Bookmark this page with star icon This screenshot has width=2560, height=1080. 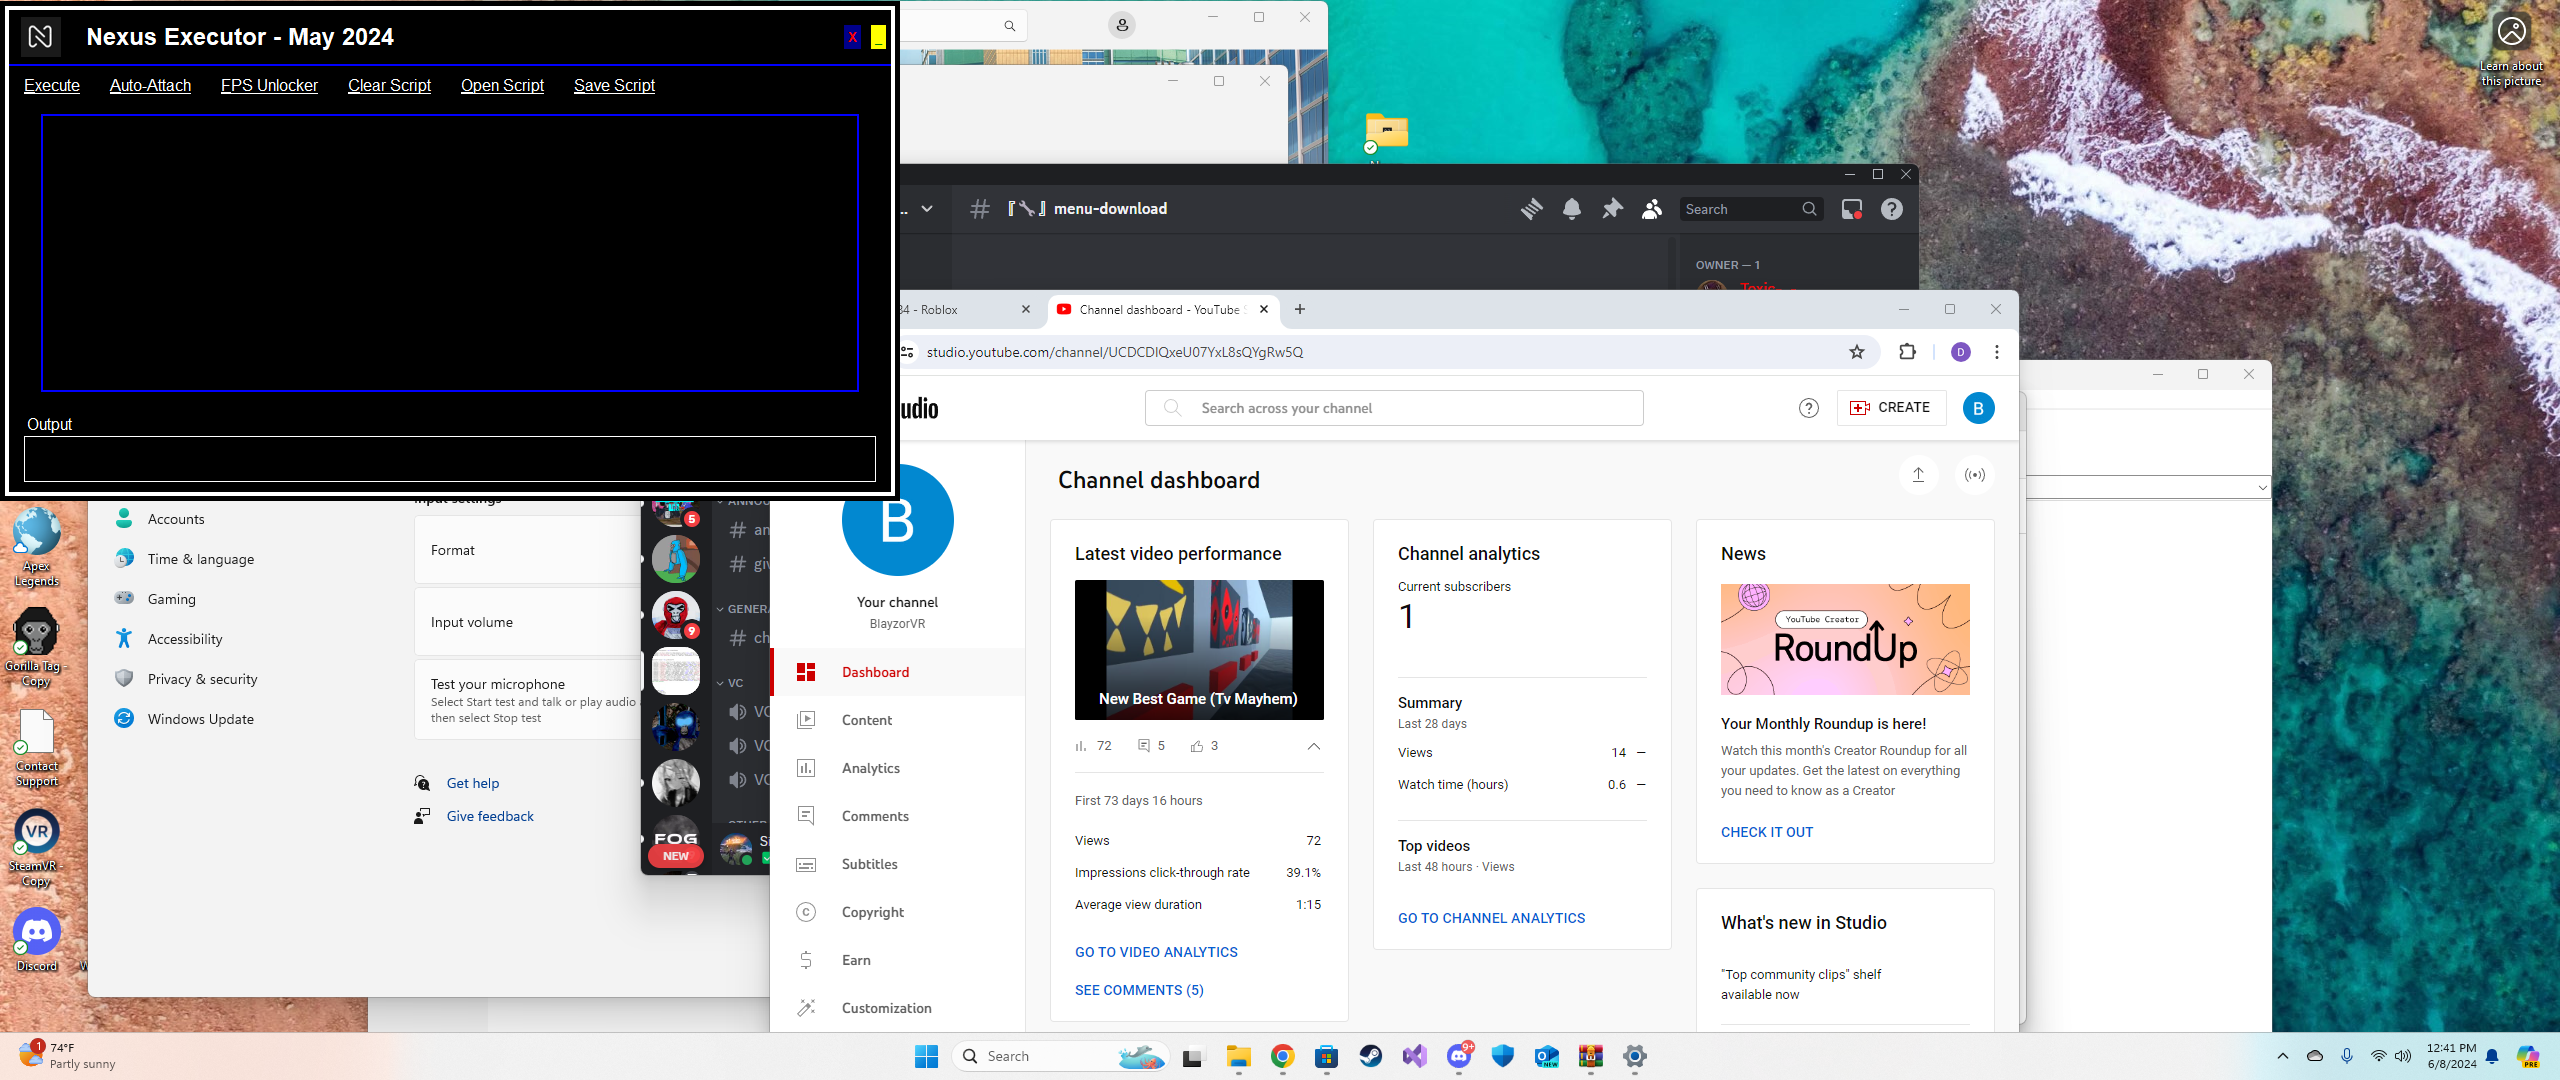coord(1857,352)
